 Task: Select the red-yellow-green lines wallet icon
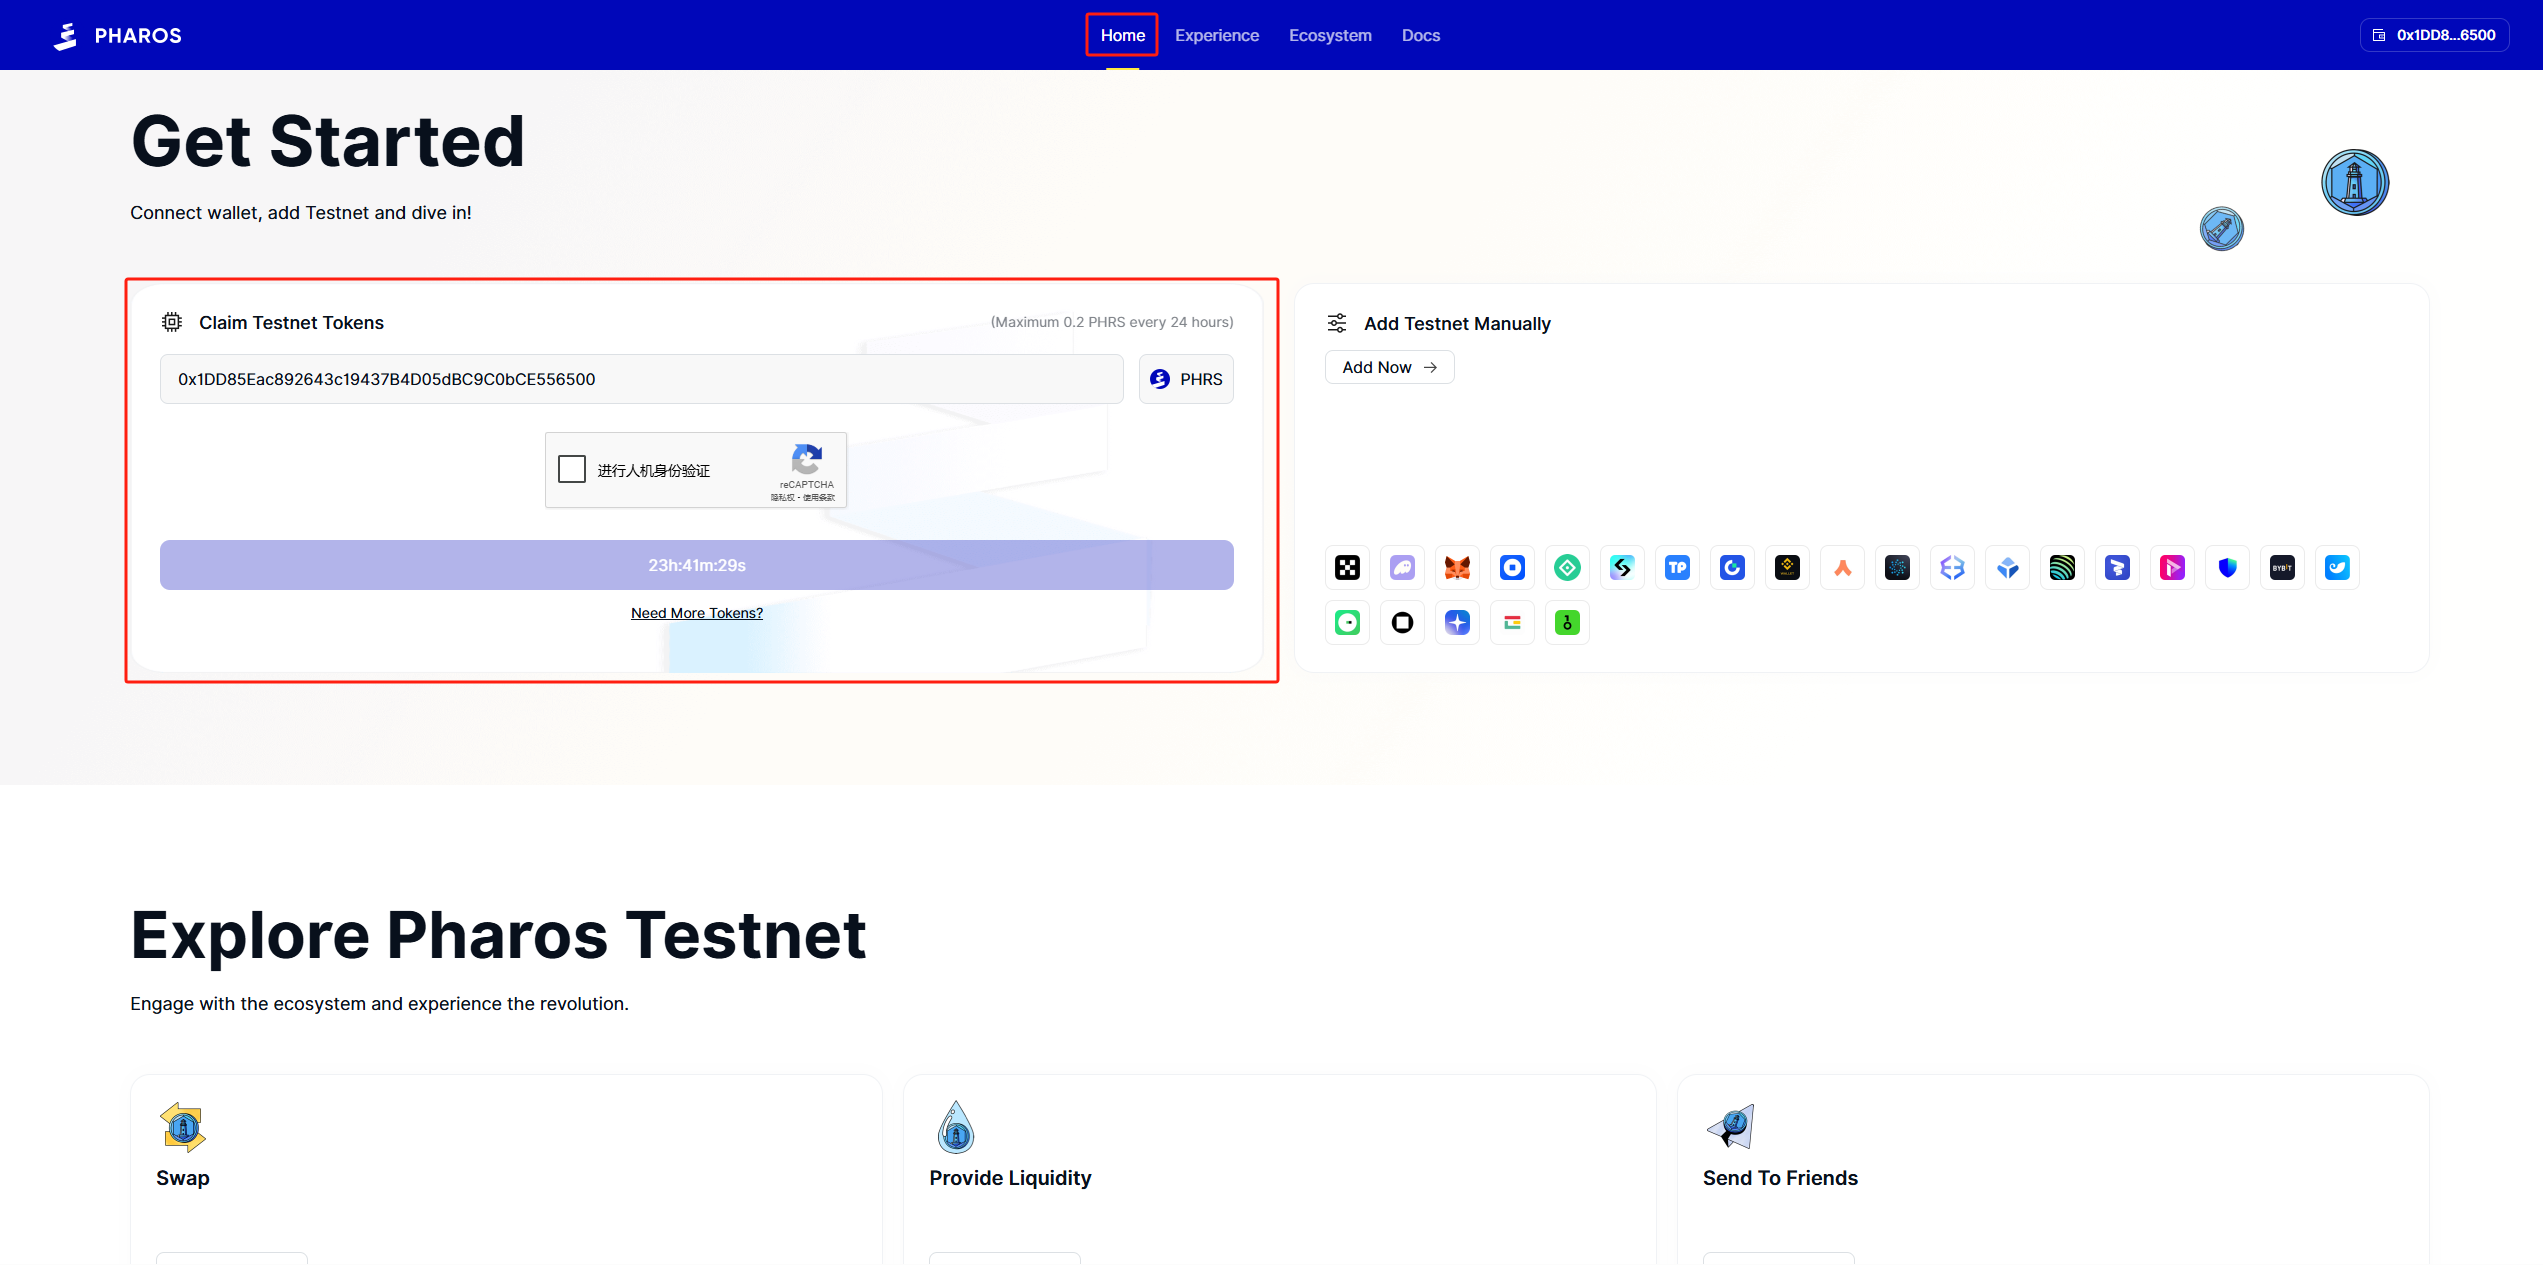point(1512,623)
